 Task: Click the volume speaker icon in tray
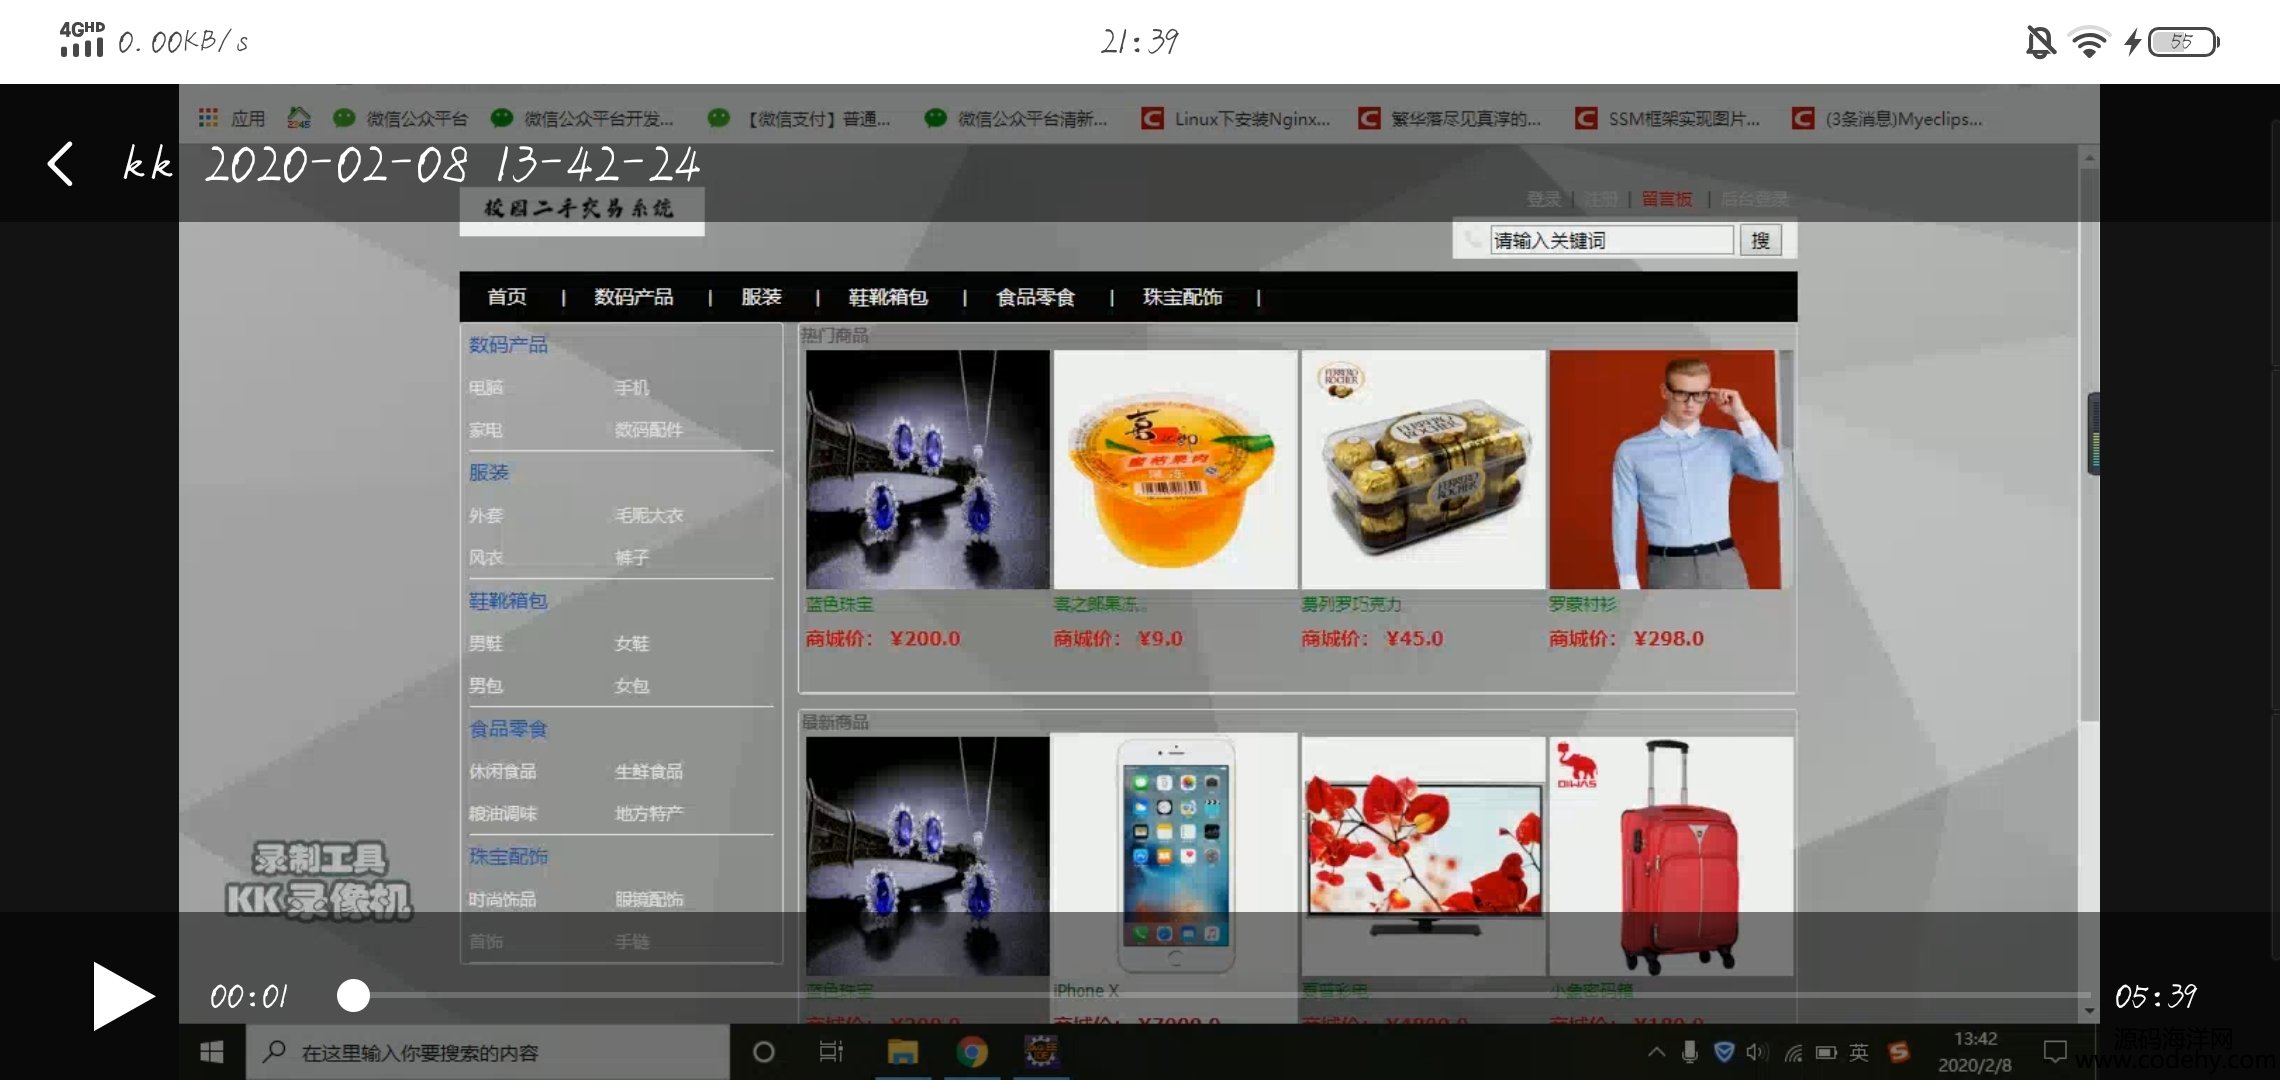click(x=1756, y=1052)
